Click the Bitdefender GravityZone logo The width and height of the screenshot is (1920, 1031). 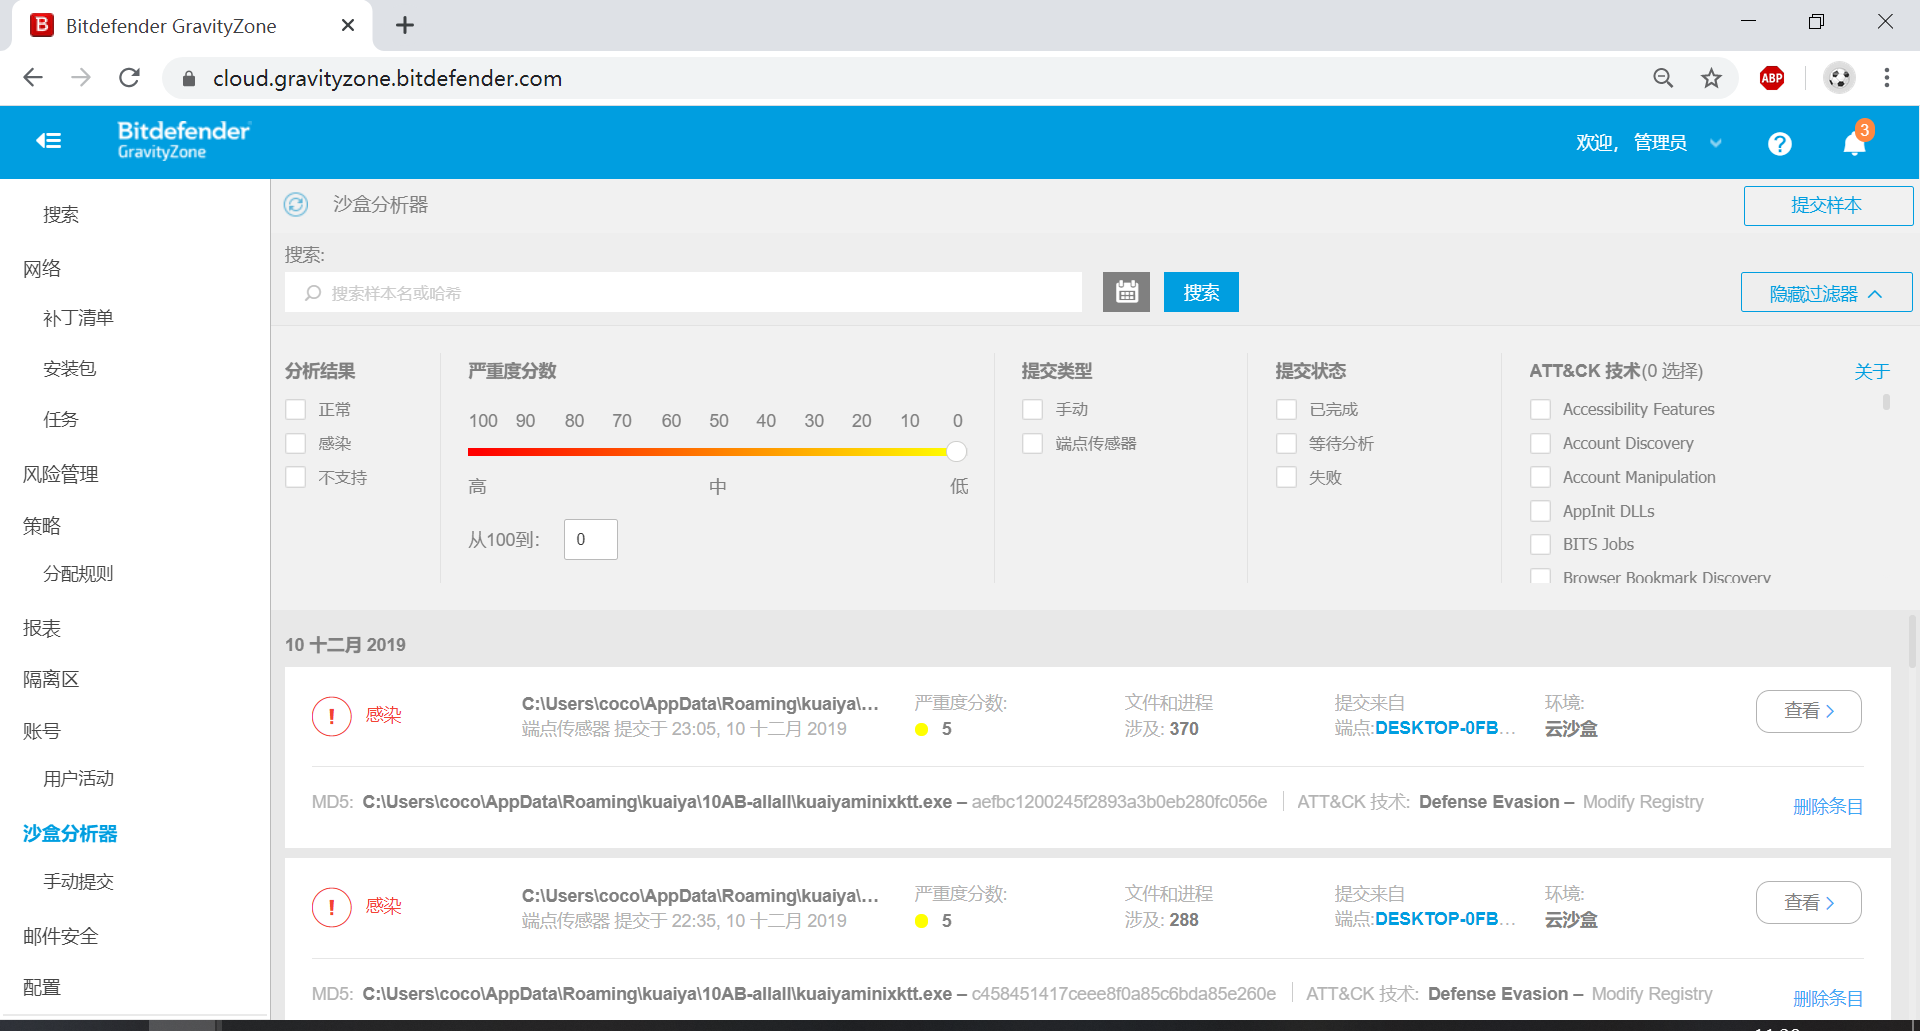pyautogui.click(x=184, y=140)
